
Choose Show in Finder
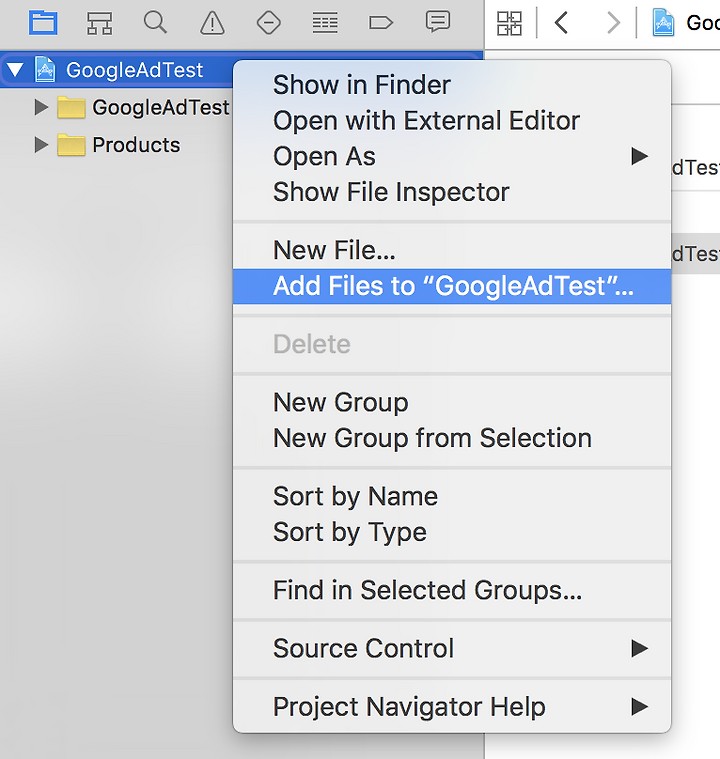pyautogui.click(x=452, y=85)
